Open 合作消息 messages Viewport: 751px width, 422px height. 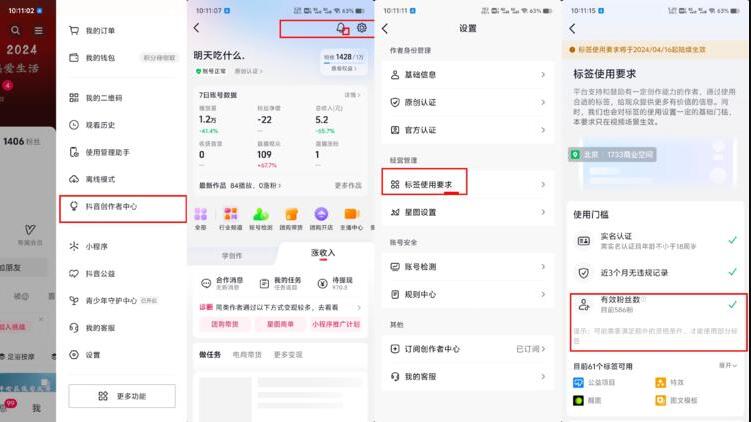[223, 283]
